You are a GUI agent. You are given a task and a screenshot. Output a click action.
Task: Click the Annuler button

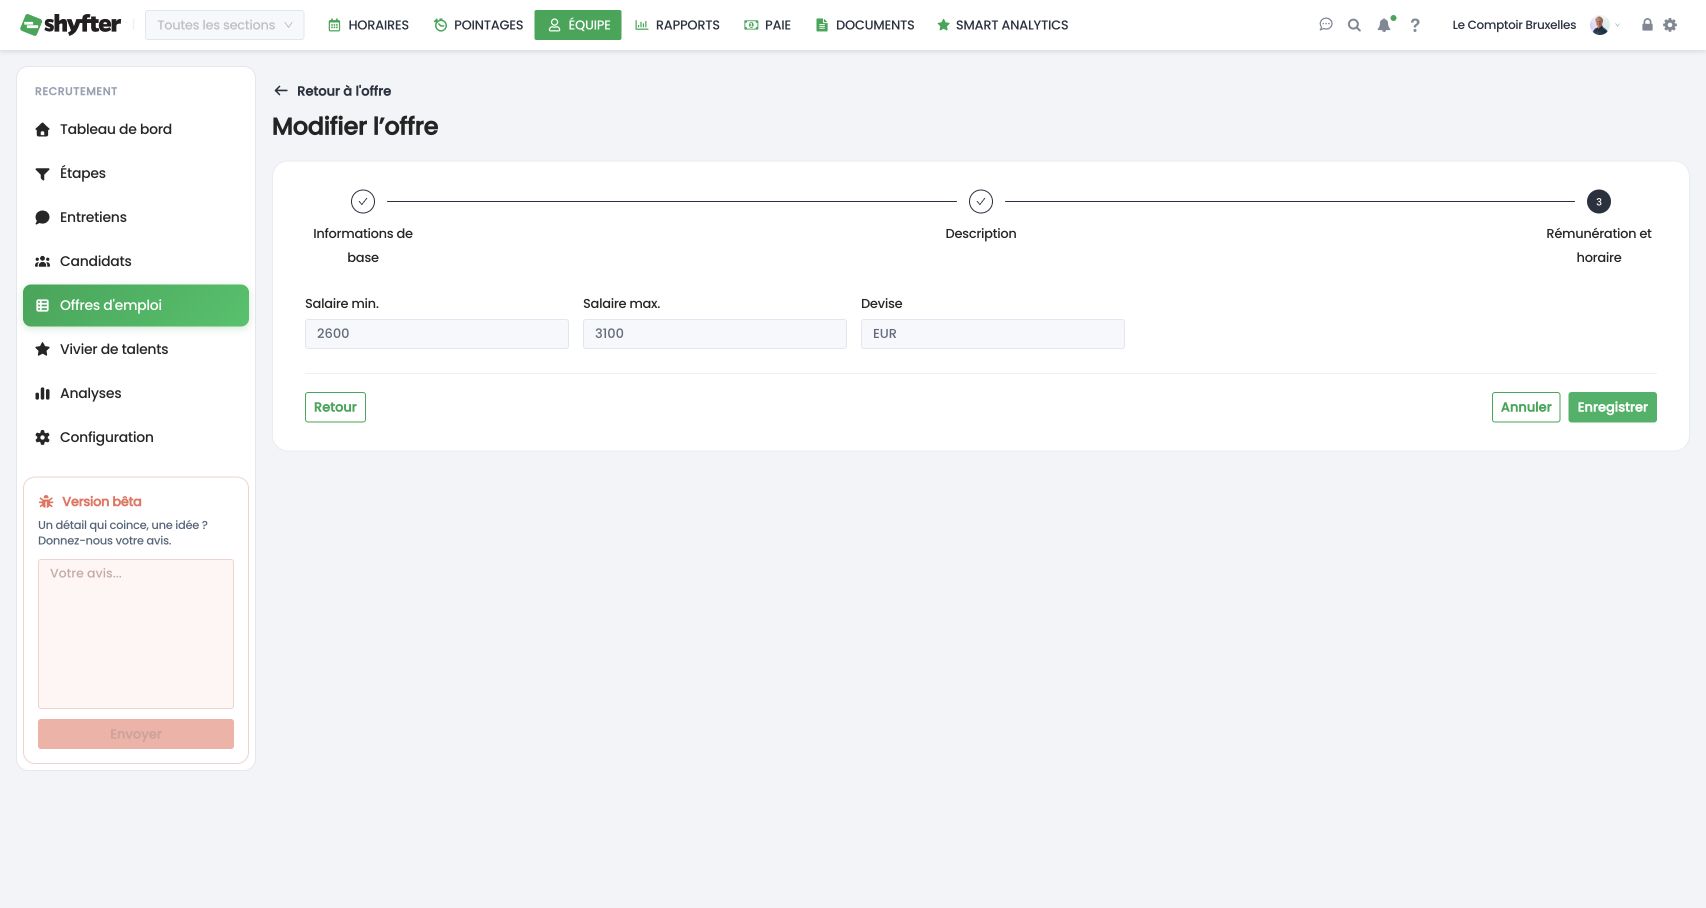pos(1526,407)
